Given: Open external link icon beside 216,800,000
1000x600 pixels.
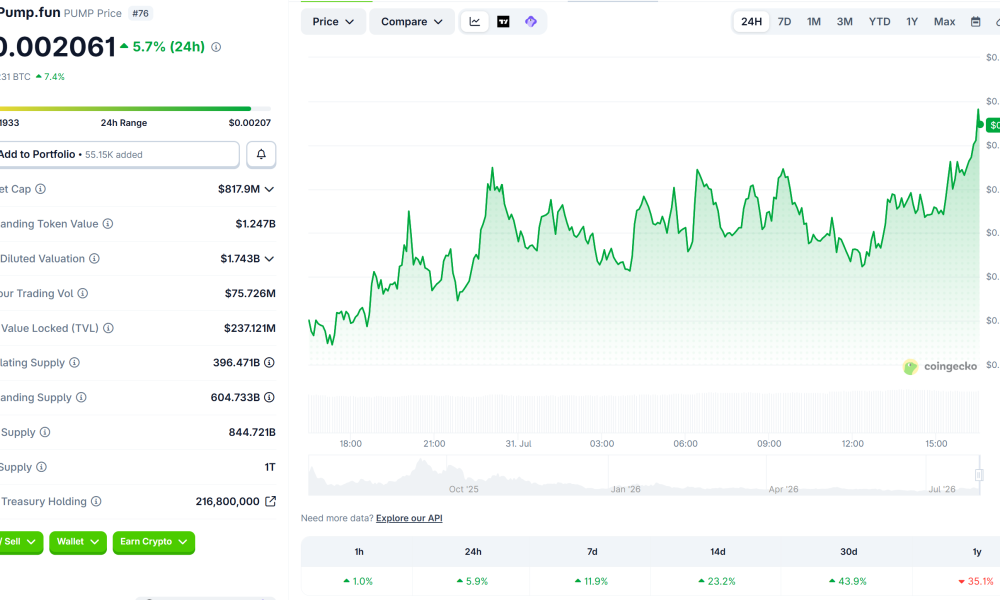Looking at the screenshot, I should point(270,501).
